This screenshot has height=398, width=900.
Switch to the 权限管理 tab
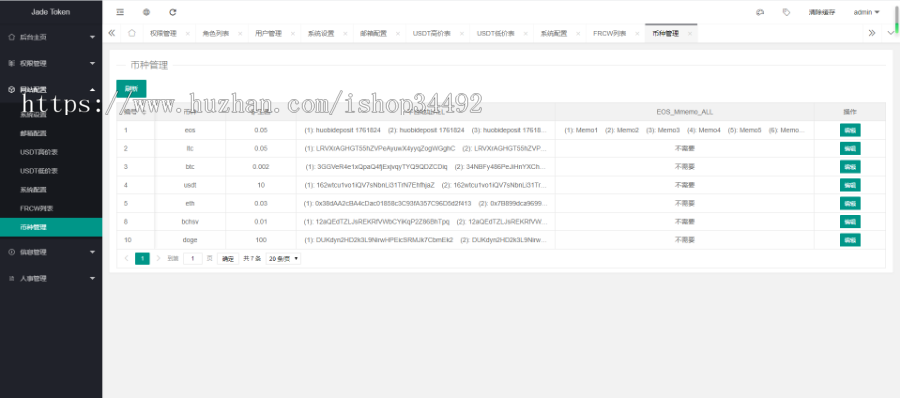point(163,33)
